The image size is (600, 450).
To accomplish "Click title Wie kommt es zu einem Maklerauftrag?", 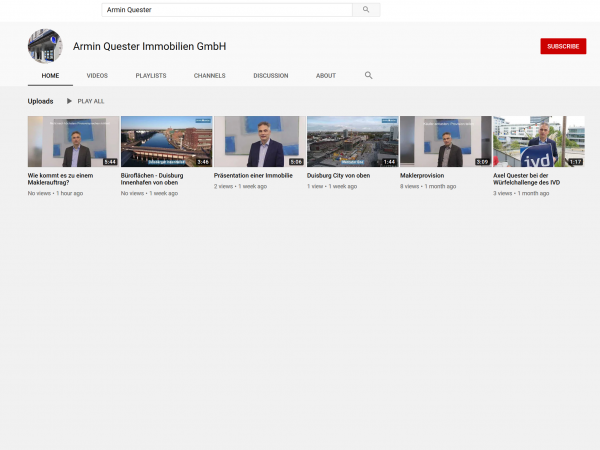I will (60, 179).
